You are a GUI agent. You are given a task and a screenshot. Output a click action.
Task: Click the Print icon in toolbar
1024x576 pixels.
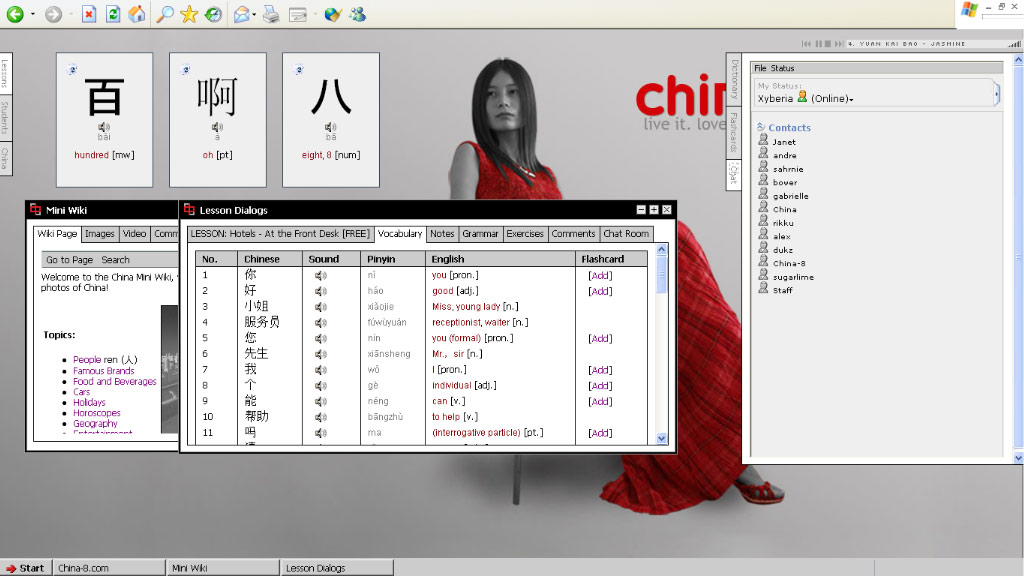coord(271,14)
